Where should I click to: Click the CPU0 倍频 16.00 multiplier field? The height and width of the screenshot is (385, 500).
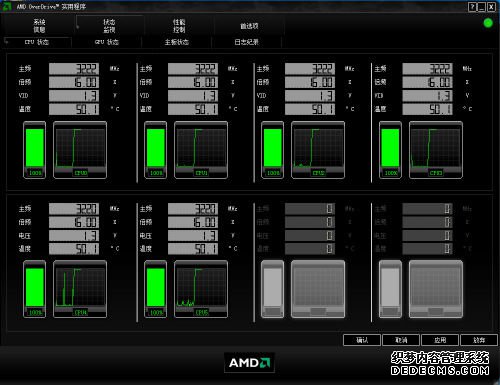point(74,82)
